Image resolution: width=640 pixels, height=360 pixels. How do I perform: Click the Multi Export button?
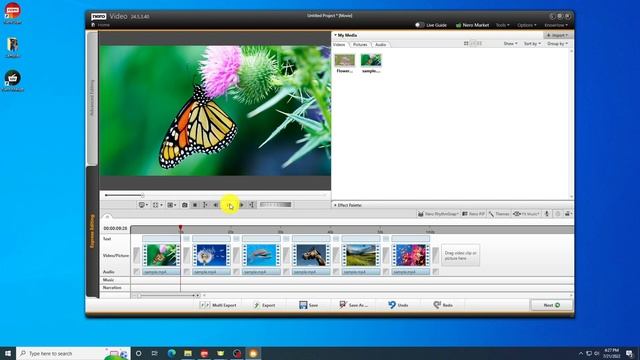pos(218,305)
